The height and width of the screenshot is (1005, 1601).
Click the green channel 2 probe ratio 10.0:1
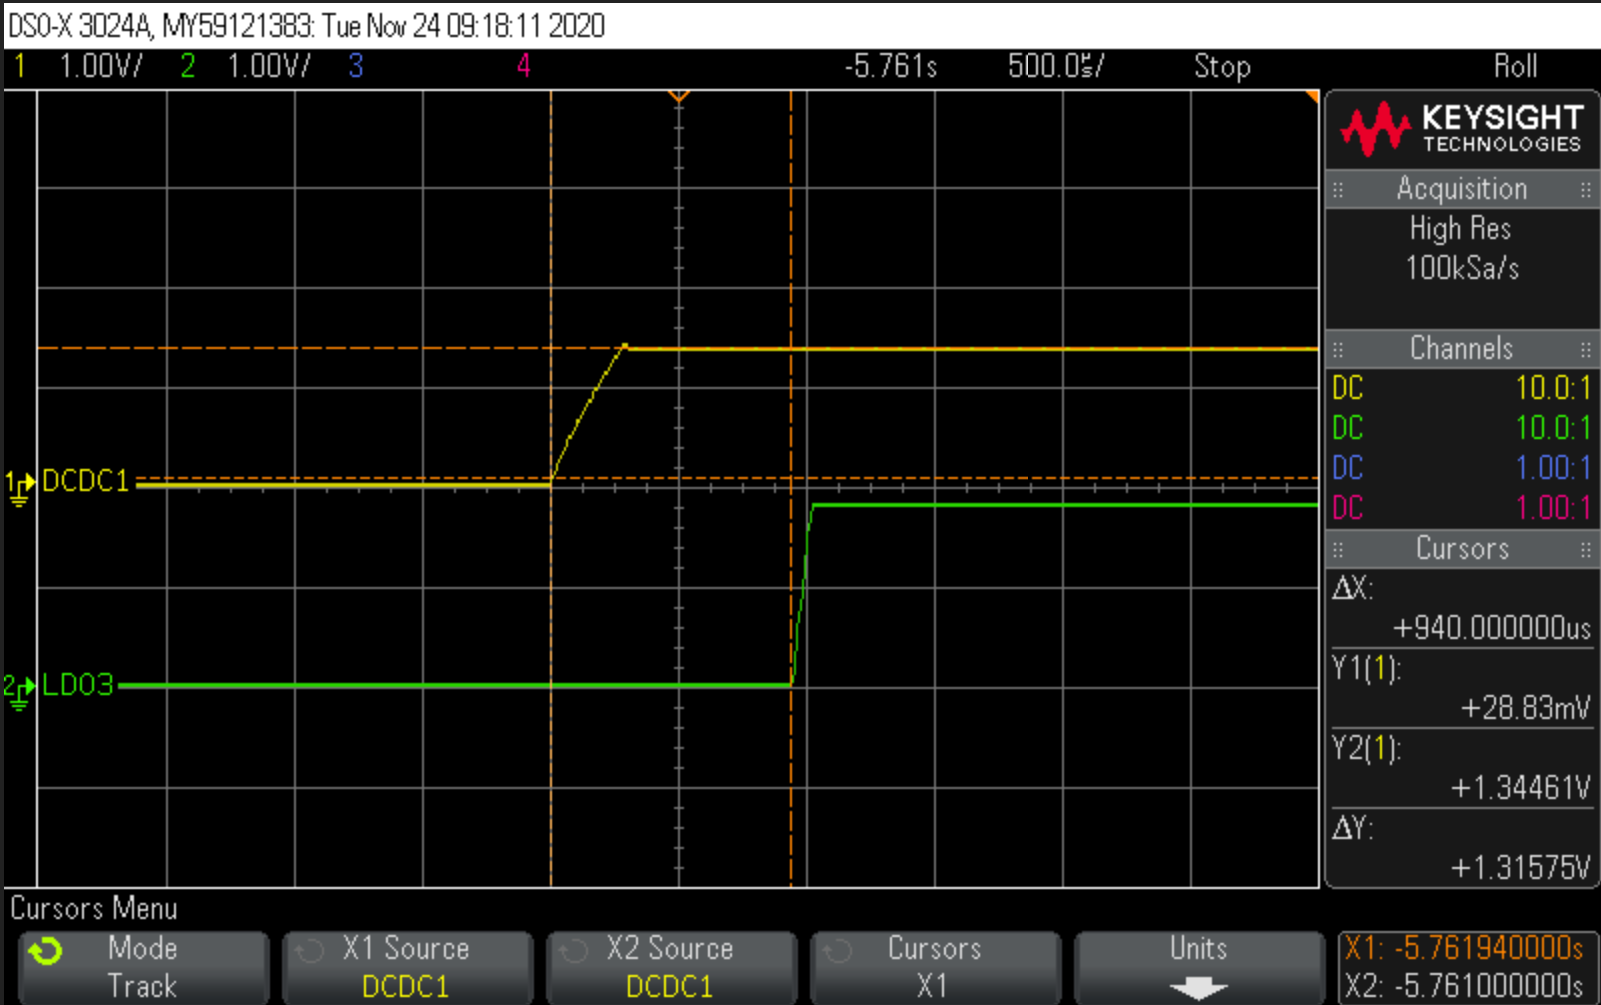(1553, 428)
